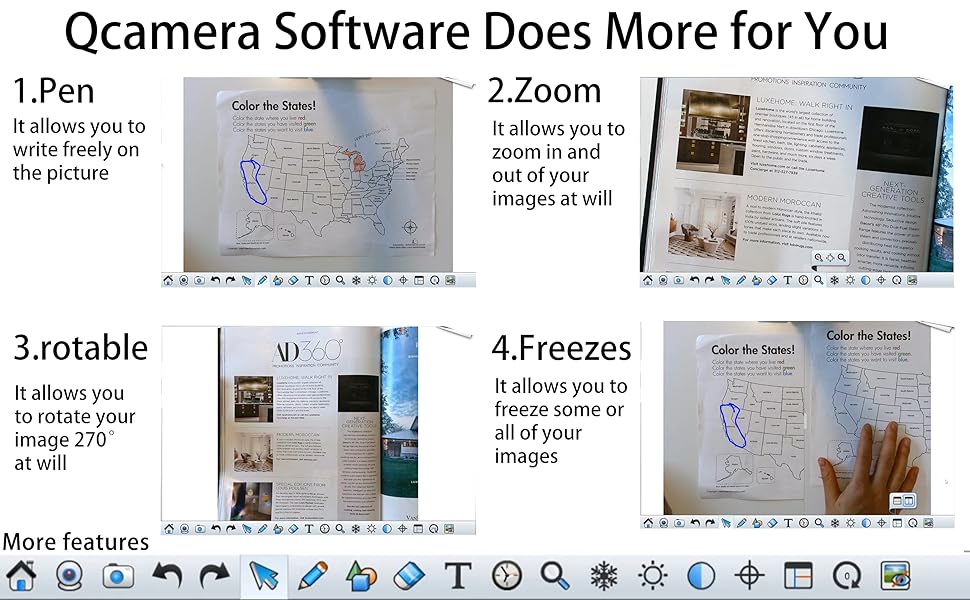The image size is (970, 600).
Task: Select the Text T tool in the large bottom toolbar
Action: point(458,576)
